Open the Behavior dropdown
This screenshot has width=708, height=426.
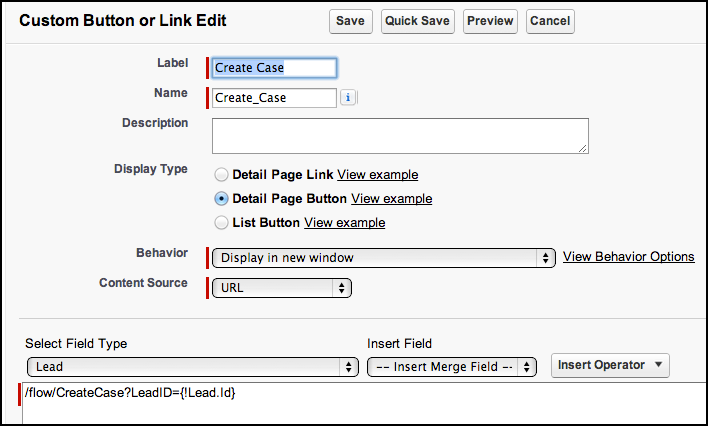coord(384,257)
